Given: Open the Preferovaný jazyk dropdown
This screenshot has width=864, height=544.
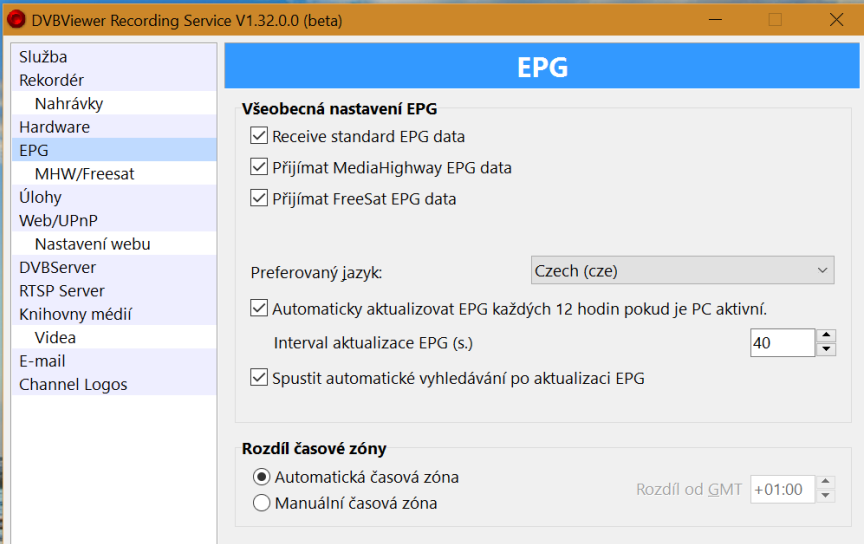Looking at the screenshot, I should pyautogui.click(x=682, y=271).
